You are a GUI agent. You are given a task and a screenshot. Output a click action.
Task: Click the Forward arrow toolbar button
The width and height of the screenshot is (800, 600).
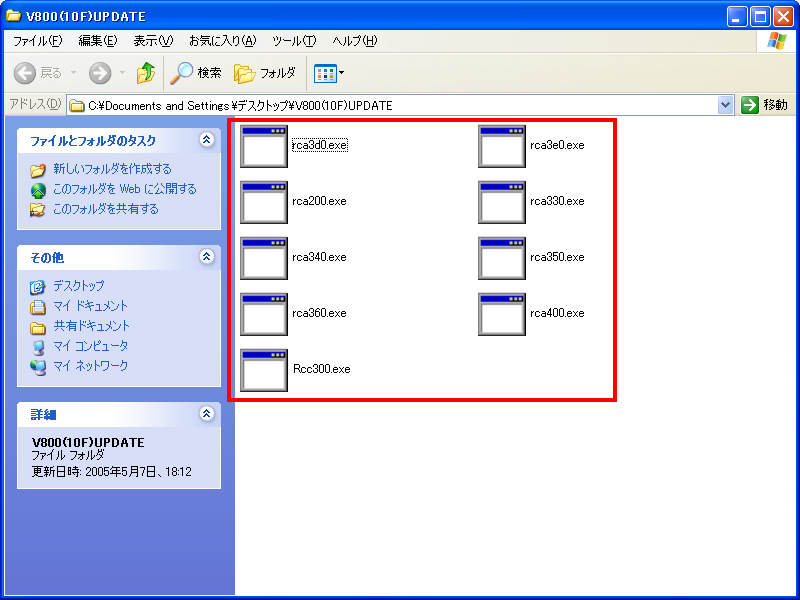[x=100, y=73]
